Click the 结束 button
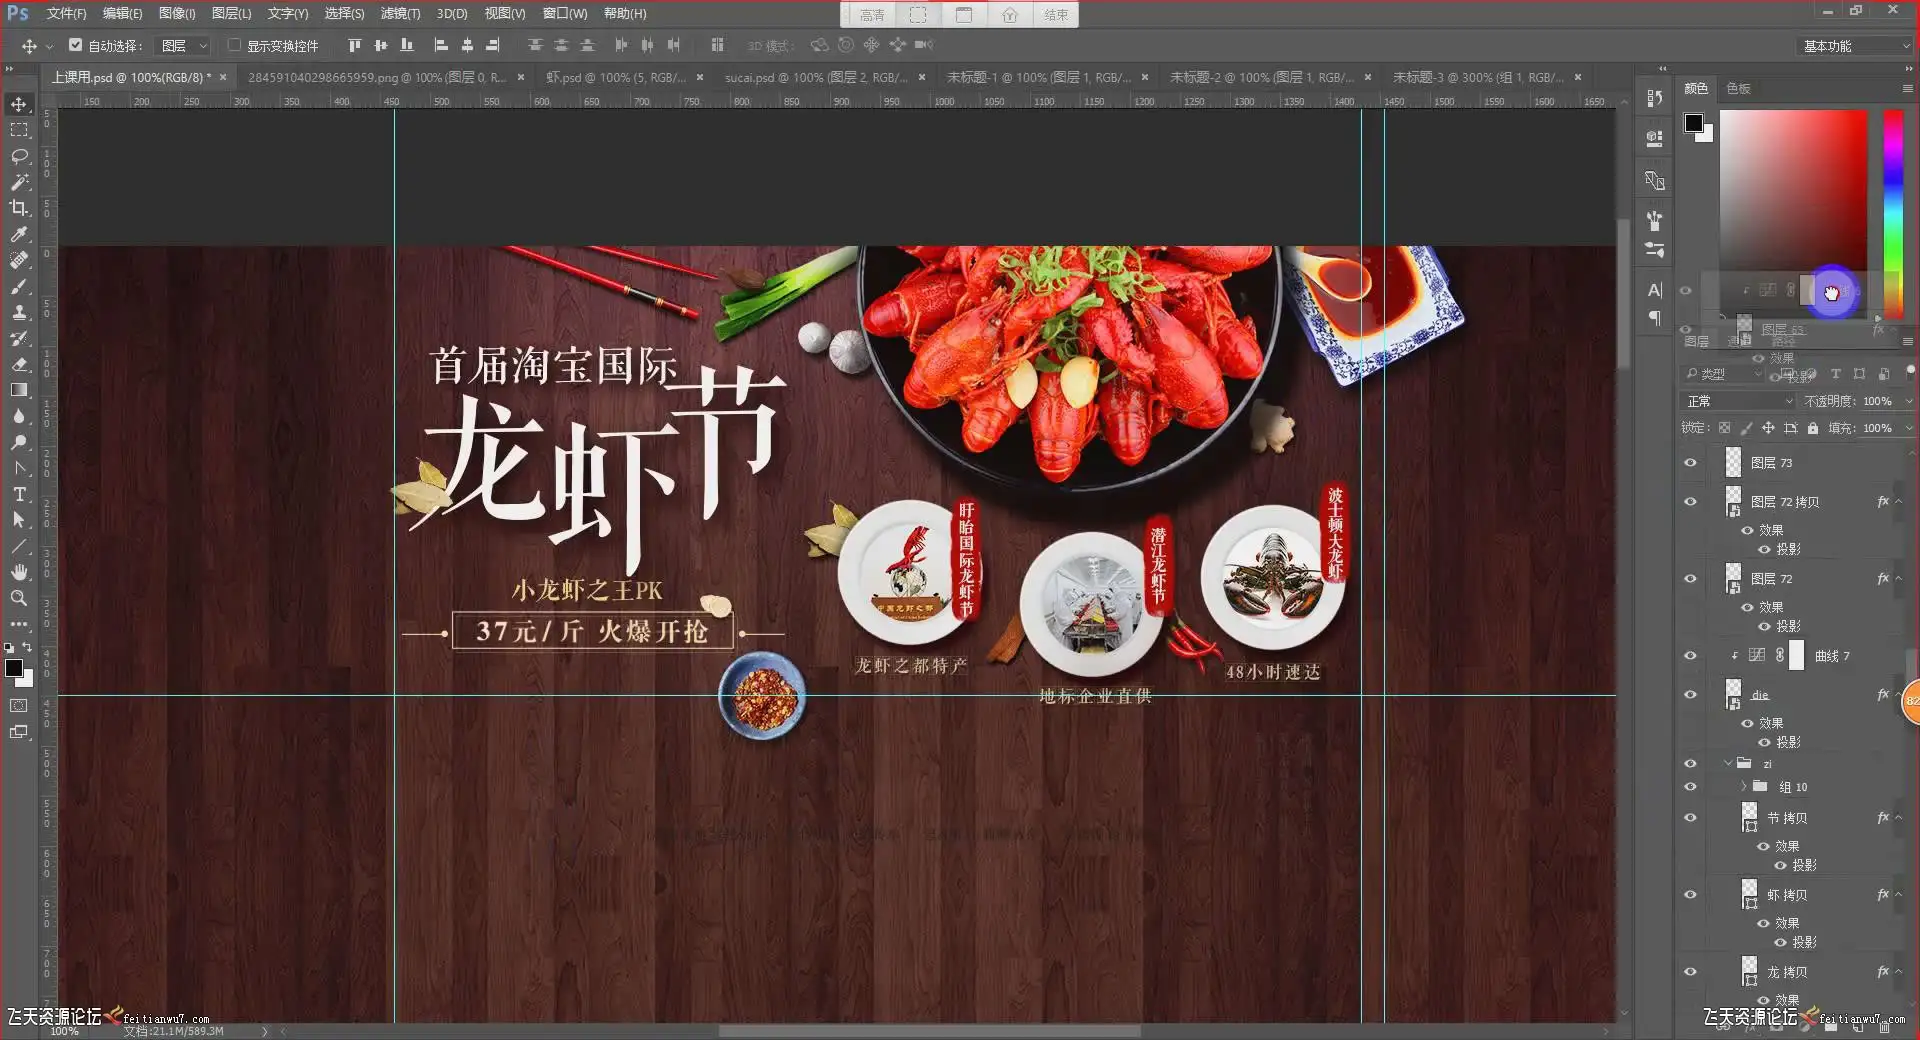Screen dimensions: 1920x1040 tap(1056, 15)
